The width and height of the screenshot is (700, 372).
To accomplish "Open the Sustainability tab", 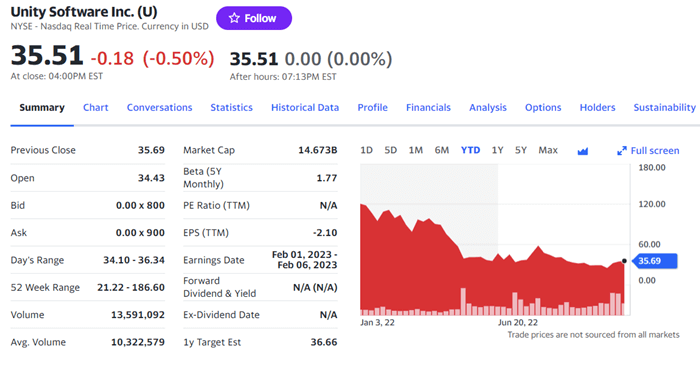I will point(664,108).
